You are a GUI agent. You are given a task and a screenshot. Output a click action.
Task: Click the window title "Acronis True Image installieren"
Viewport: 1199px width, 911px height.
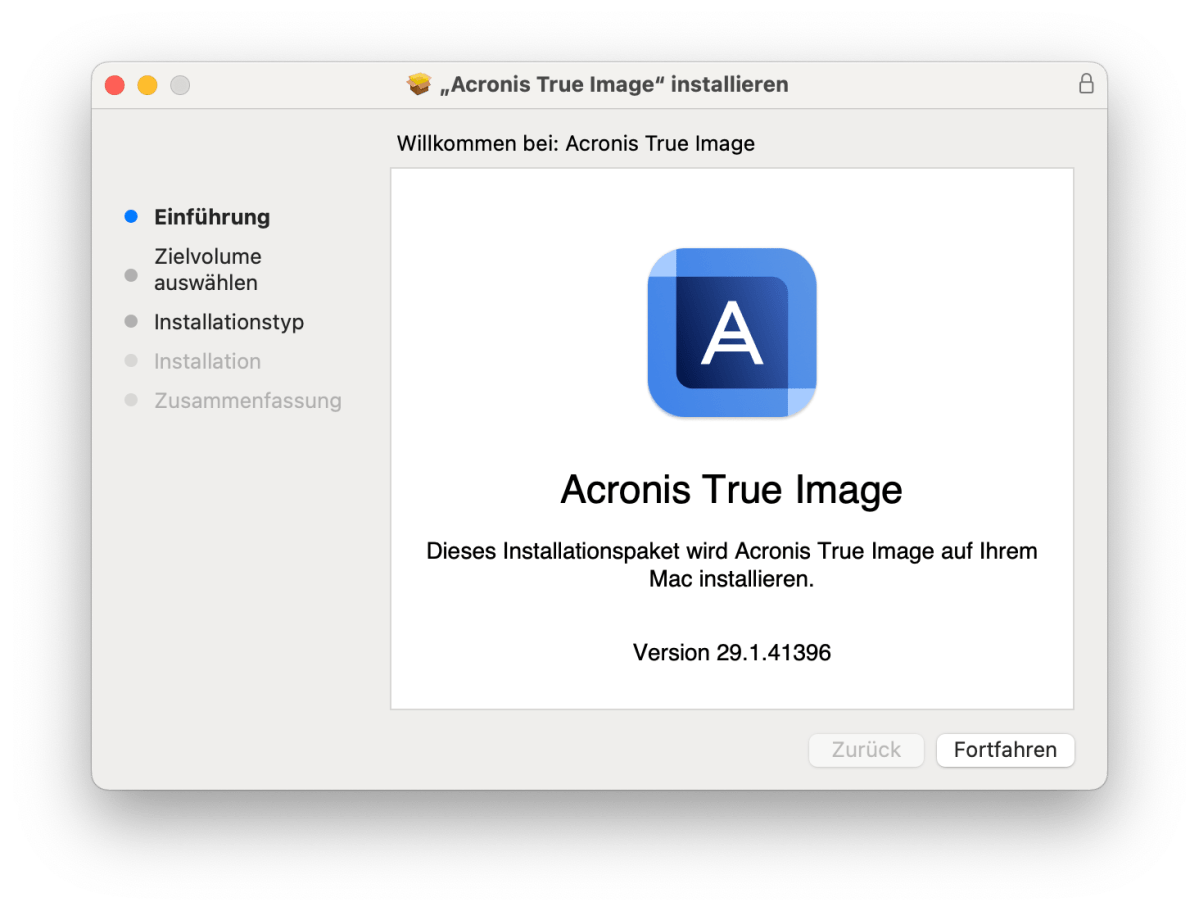614,84
